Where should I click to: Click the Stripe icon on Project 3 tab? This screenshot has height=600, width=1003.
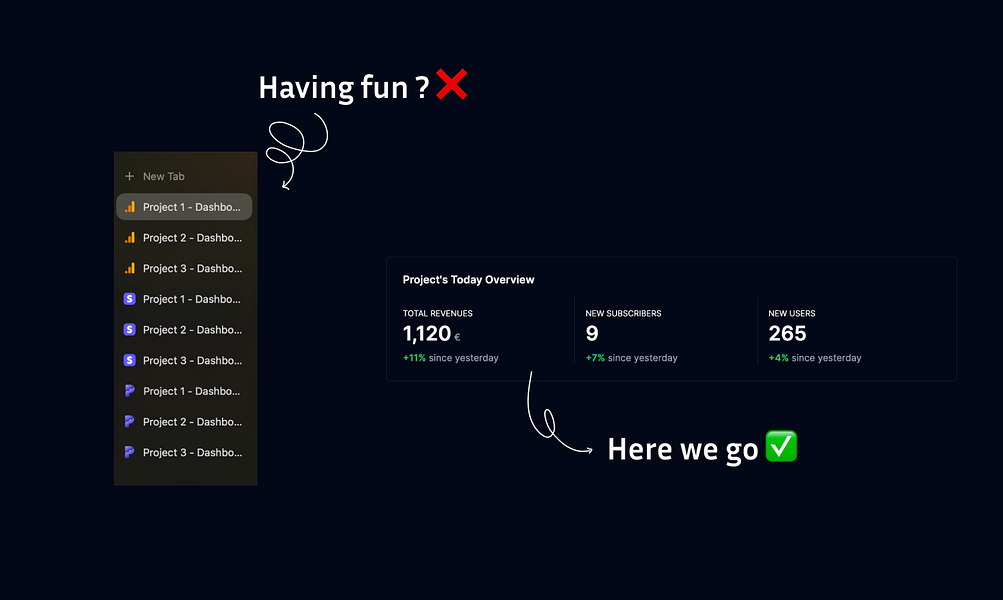(129, 360)
